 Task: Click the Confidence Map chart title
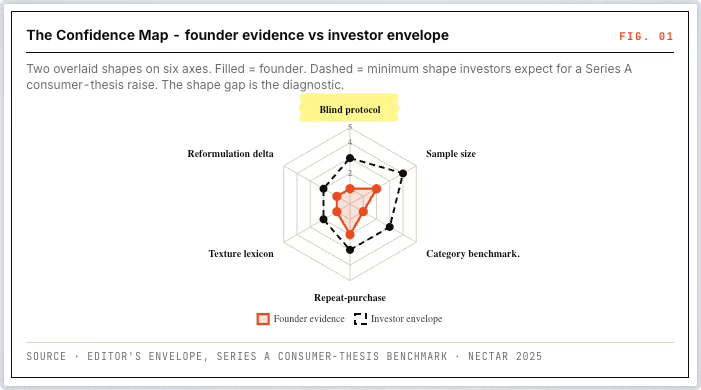pyautogui.click(x=237, y=35)
